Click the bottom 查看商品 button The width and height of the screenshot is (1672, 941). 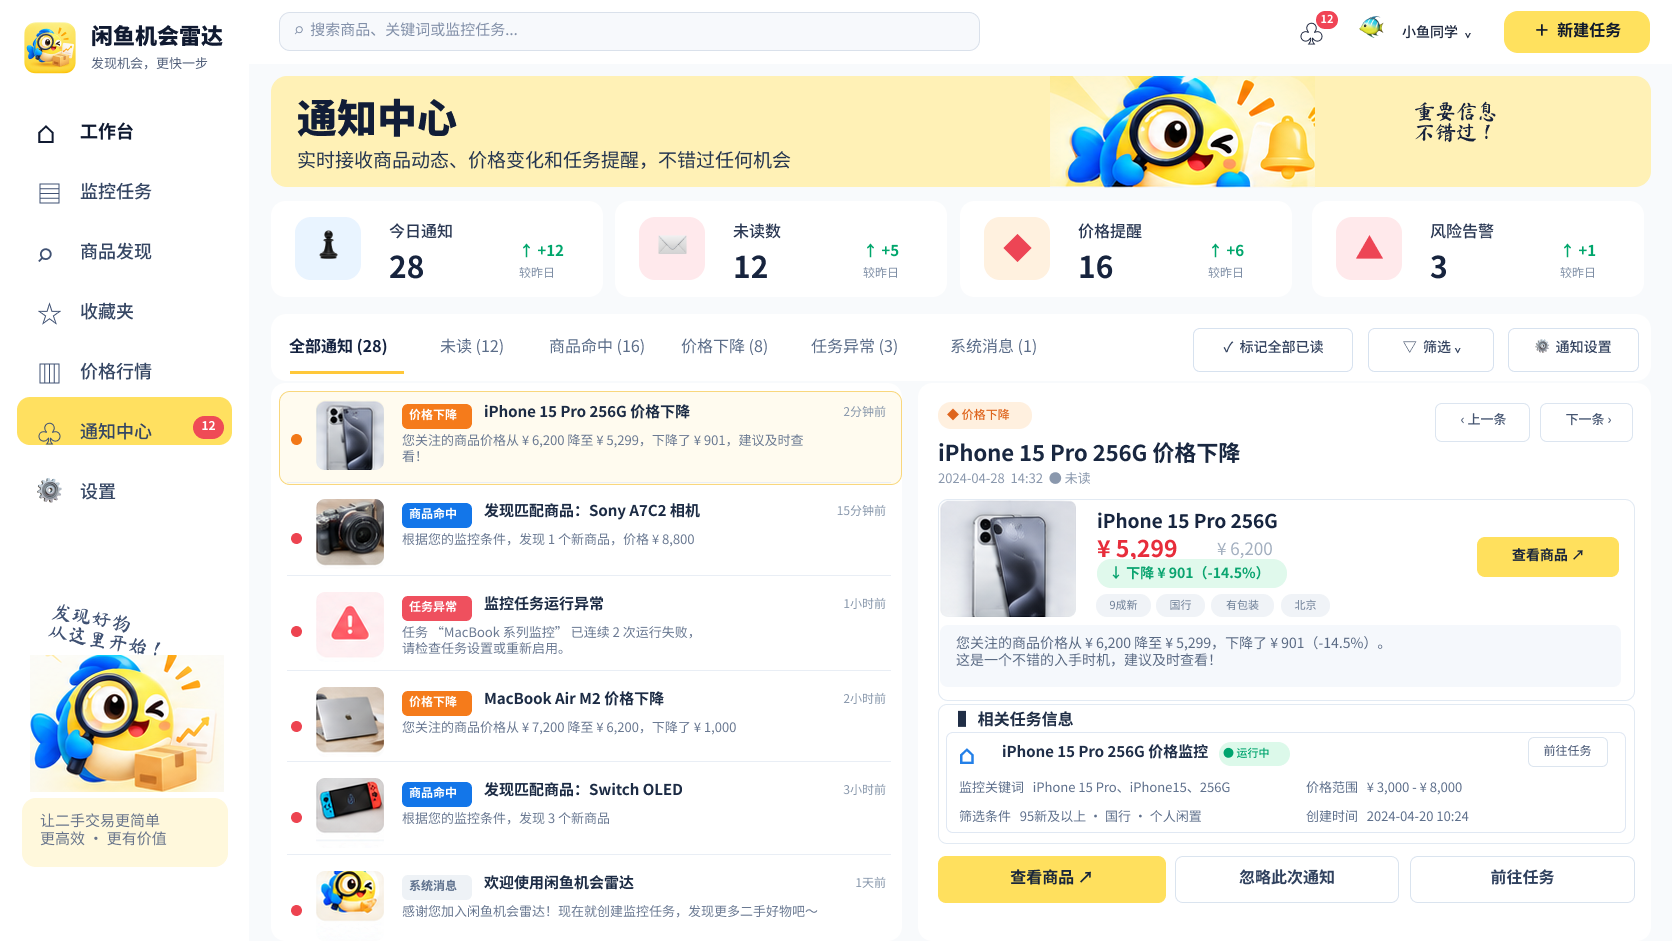pyautogui.click(x=1051, y=879)
